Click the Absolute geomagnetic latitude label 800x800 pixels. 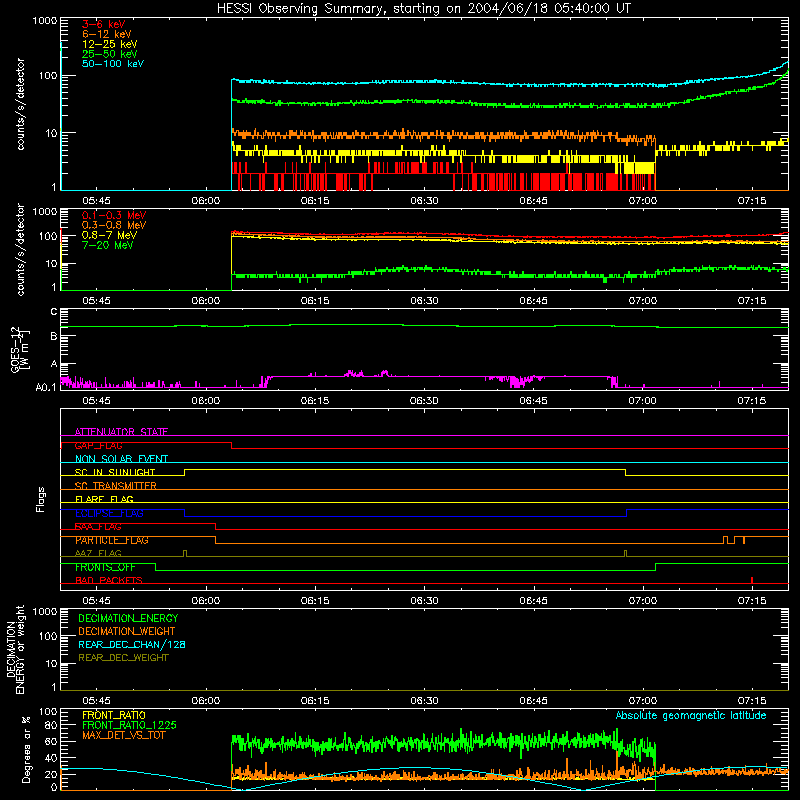point(691,715)
